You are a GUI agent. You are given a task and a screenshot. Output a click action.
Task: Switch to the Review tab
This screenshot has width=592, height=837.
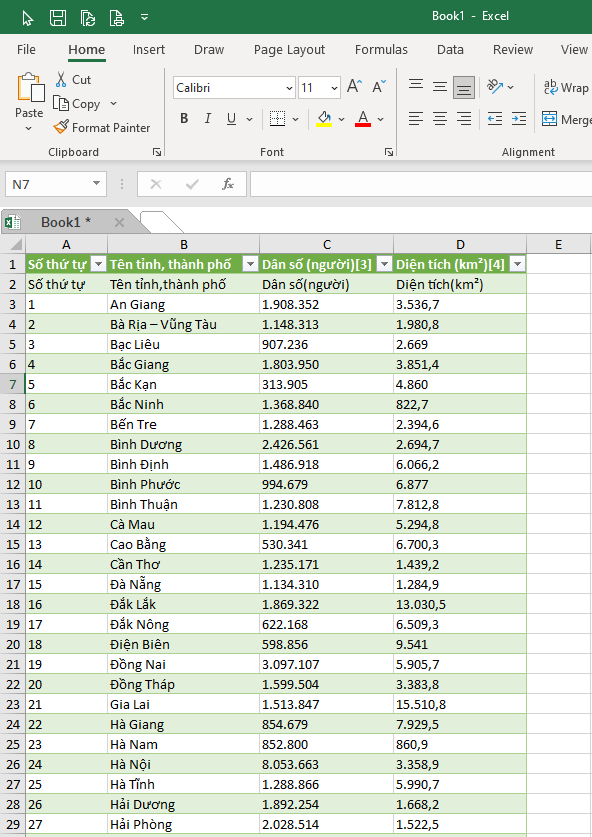coord(513,50)
